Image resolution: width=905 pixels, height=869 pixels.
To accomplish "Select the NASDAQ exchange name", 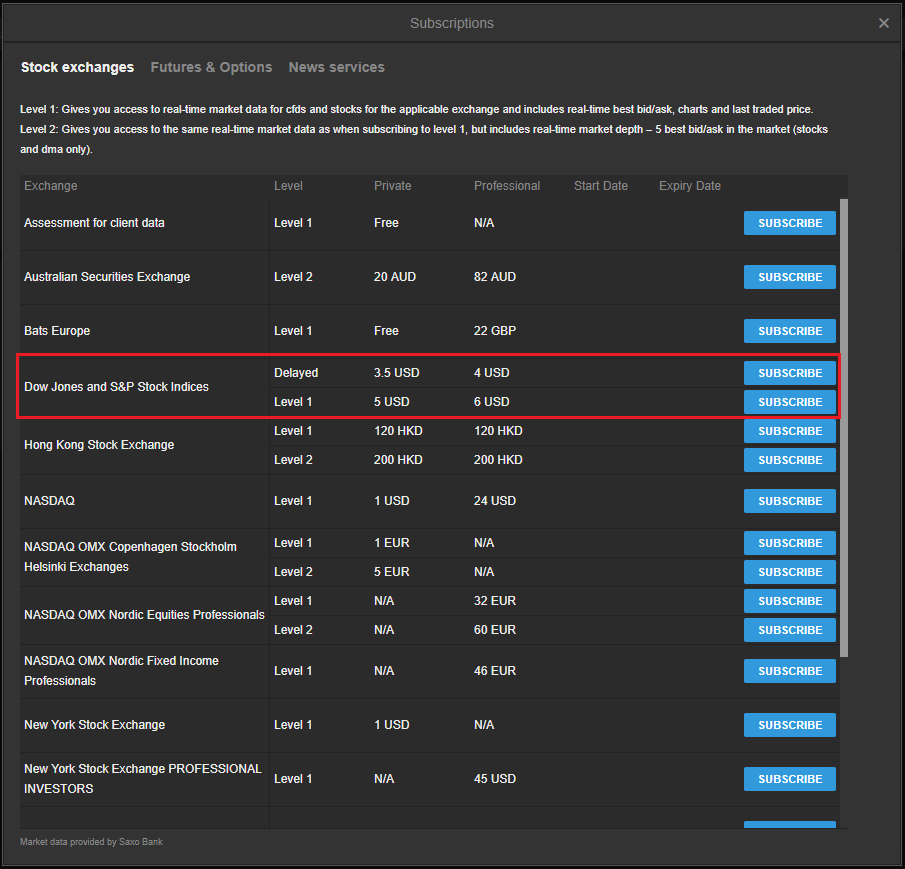I will tap(50, 501).
